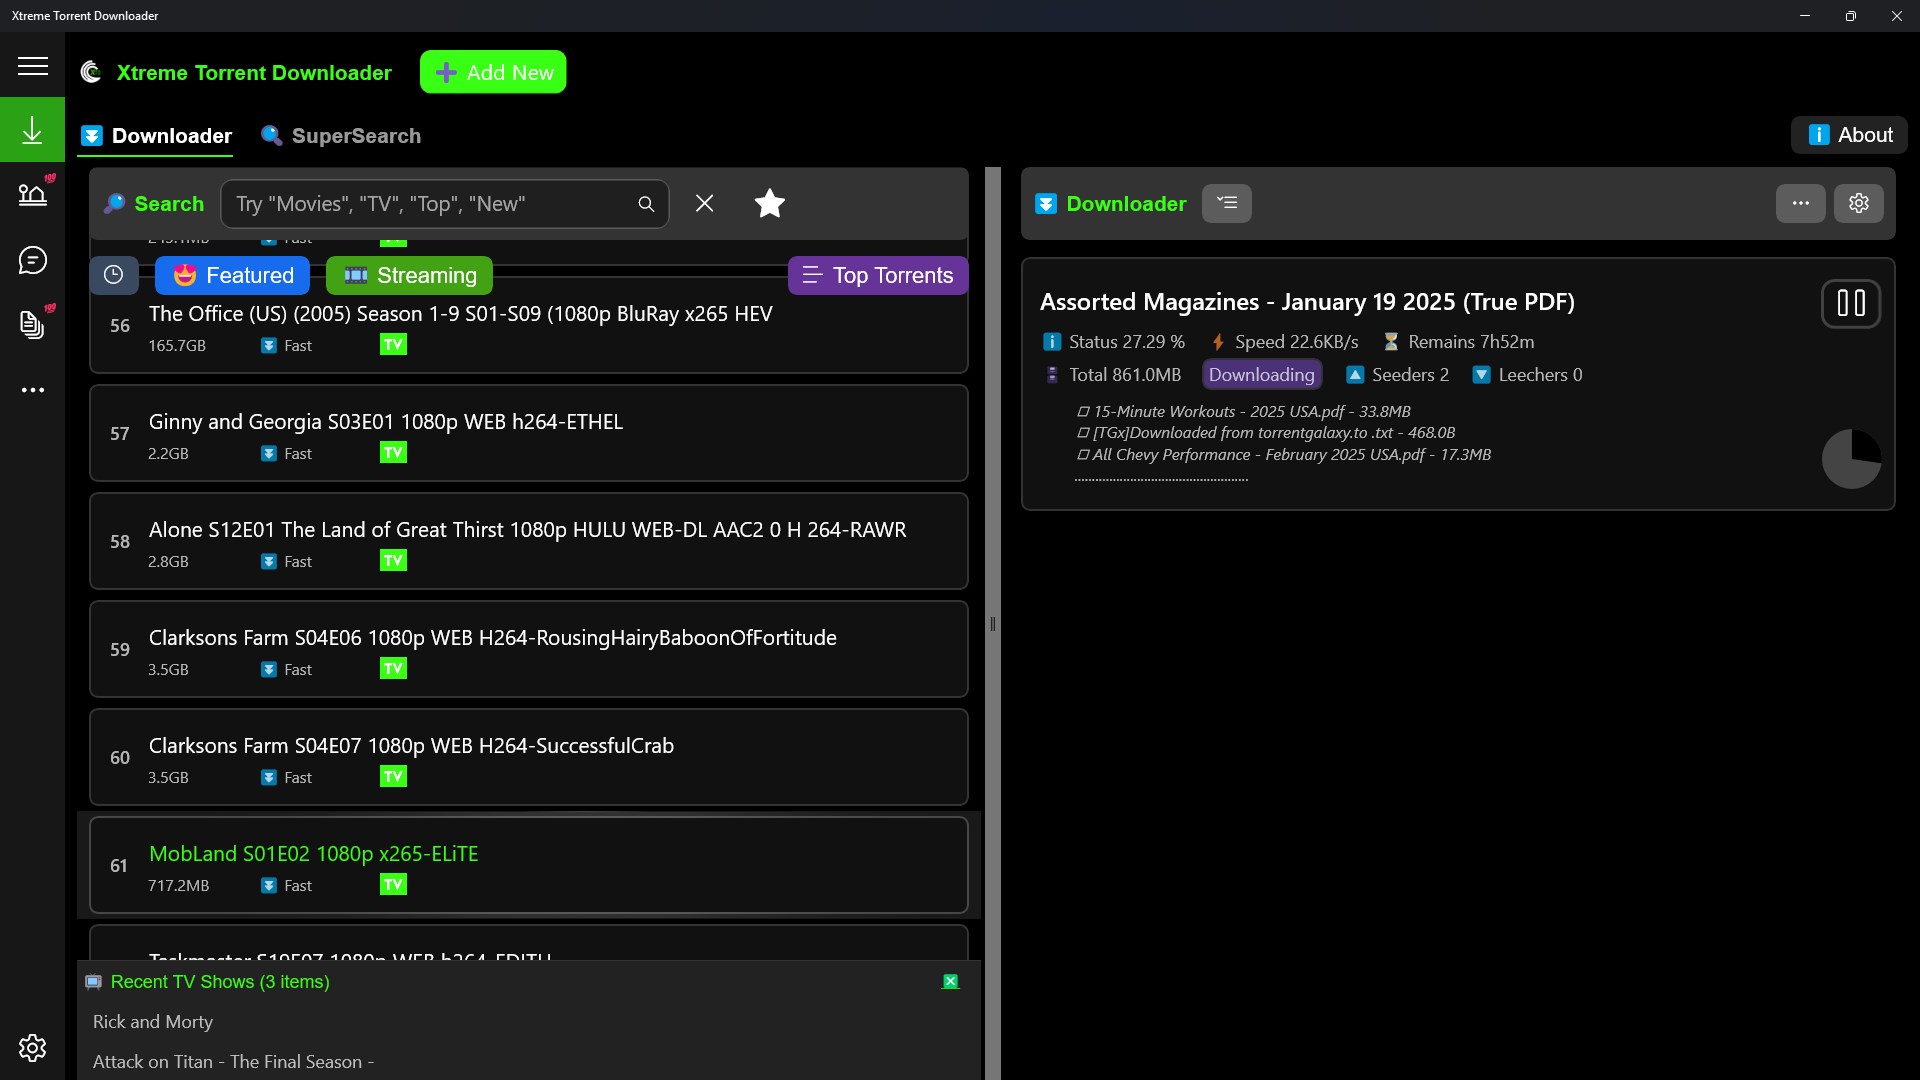Click the splitter between the two panels
The width and height of the screenshot is (1920, 1080).
[x=993, y=623]
